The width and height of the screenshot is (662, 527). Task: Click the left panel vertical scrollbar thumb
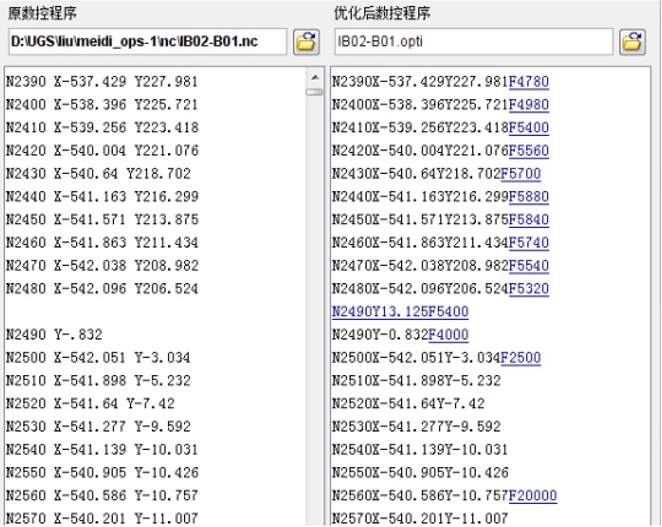coord(315,92)
